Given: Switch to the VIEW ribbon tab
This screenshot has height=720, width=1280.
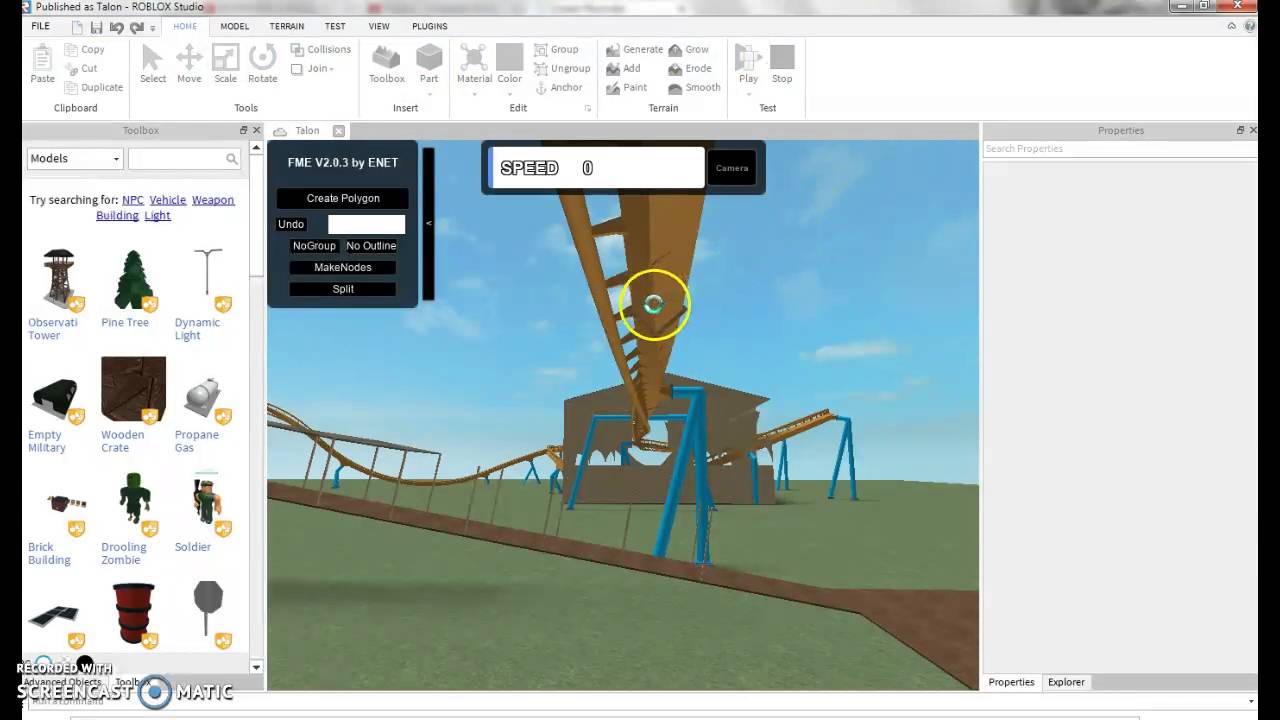Looking at the screenshot, I should tap(379, 26).
